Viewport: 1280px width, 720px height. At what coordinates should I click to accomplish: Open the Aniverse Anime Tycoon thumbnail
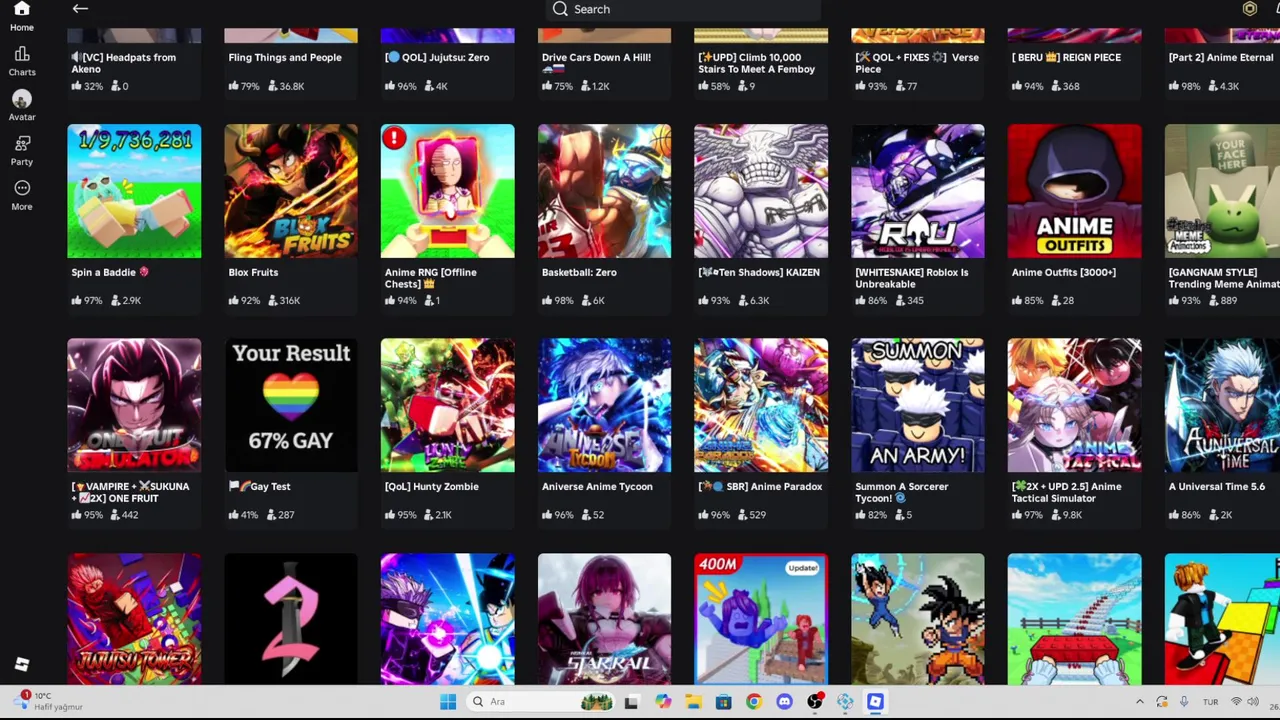pyautogui.click(x=604, y=405)
